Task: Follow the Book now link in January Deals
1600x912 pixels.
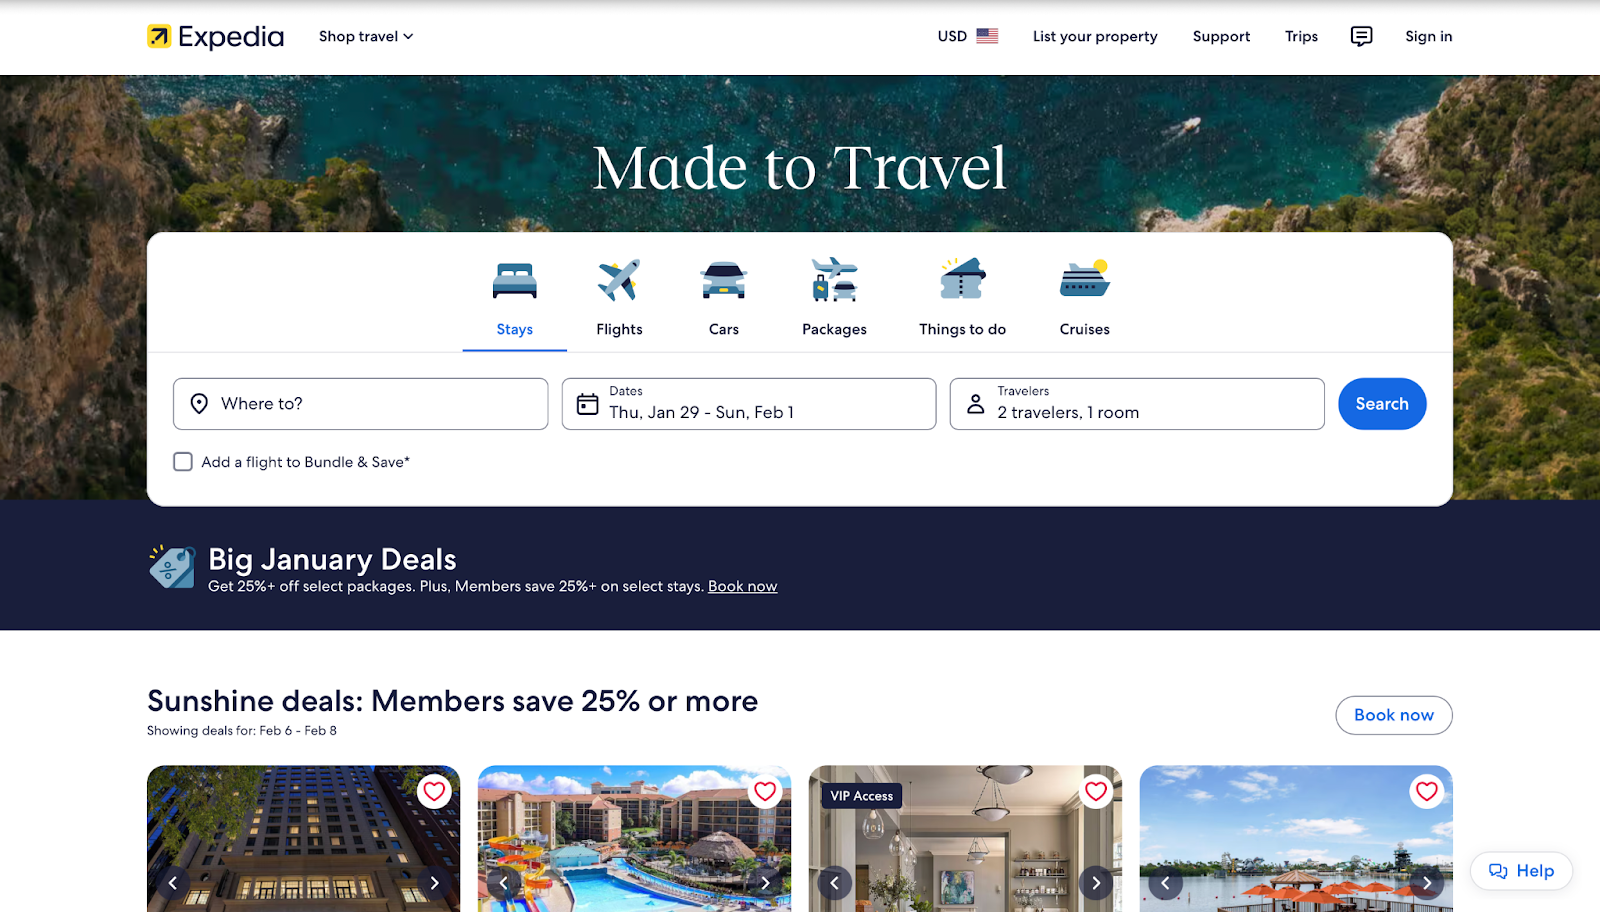Action: coord(743,587)
